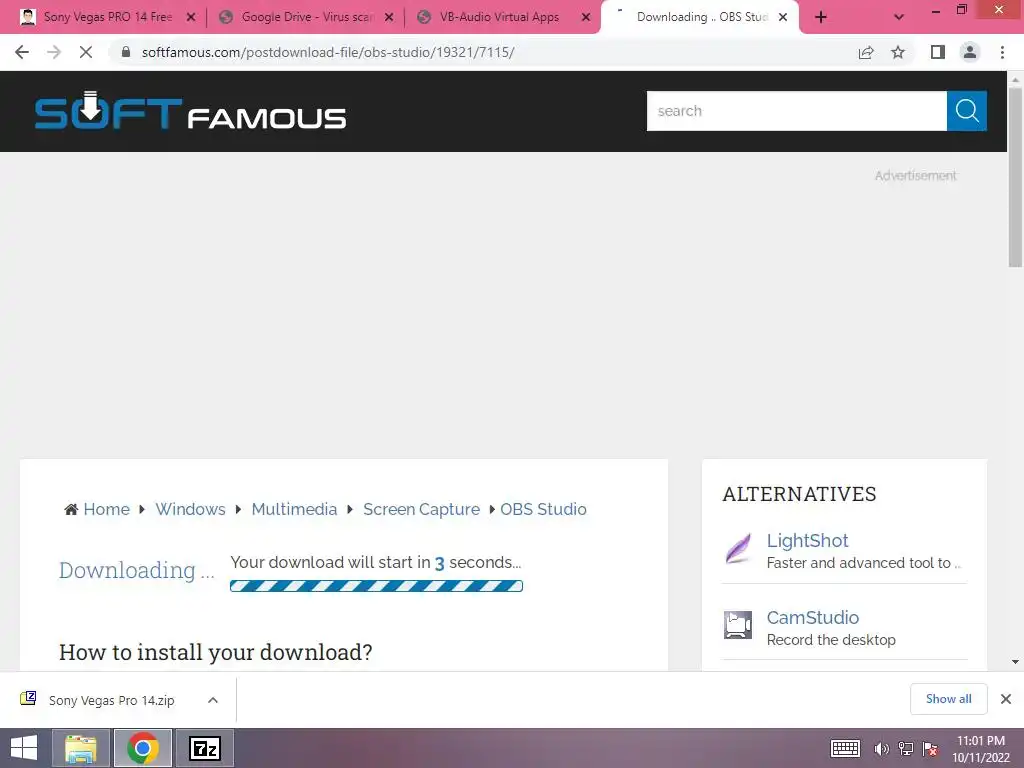Click the SoftFamous logo
1024x768 pixels.
click(190, 111)
